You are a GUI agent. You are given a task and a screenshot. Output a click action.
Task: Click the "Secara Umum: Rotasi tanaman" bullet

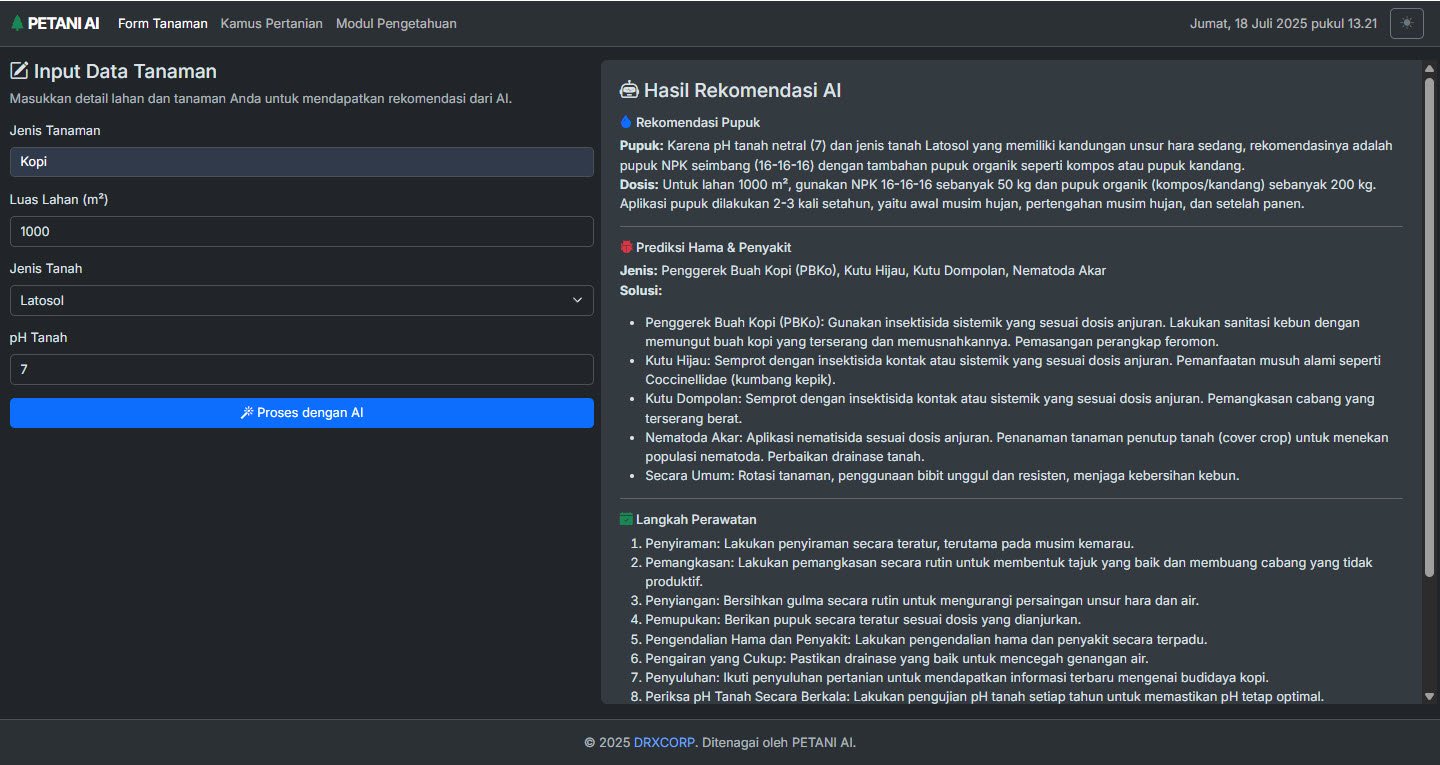tap(942, 475)
